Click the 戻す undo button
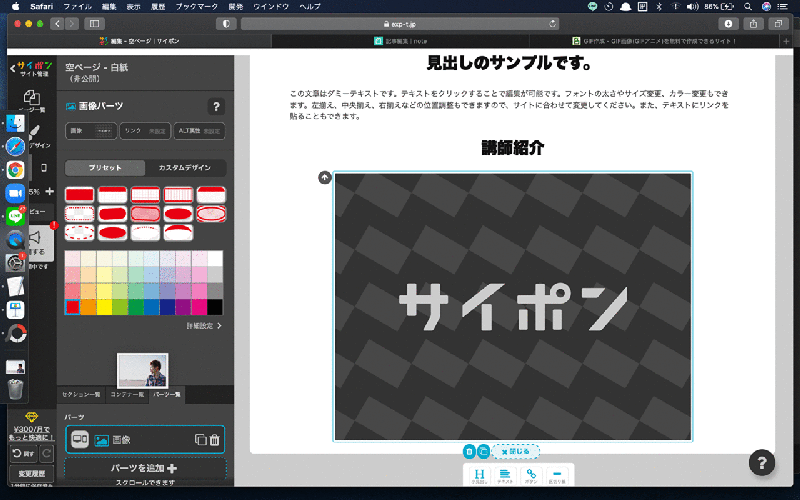 click(x=23, y=453)
